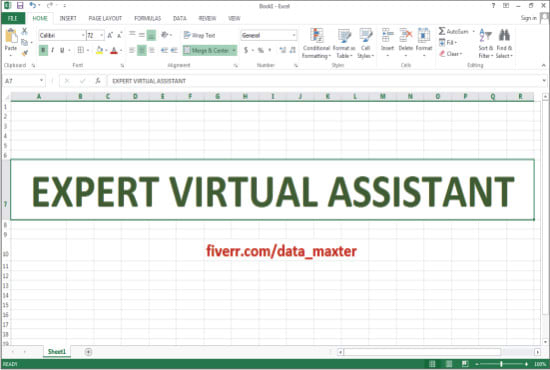Open Find & Select binoculars

[504, 43]
